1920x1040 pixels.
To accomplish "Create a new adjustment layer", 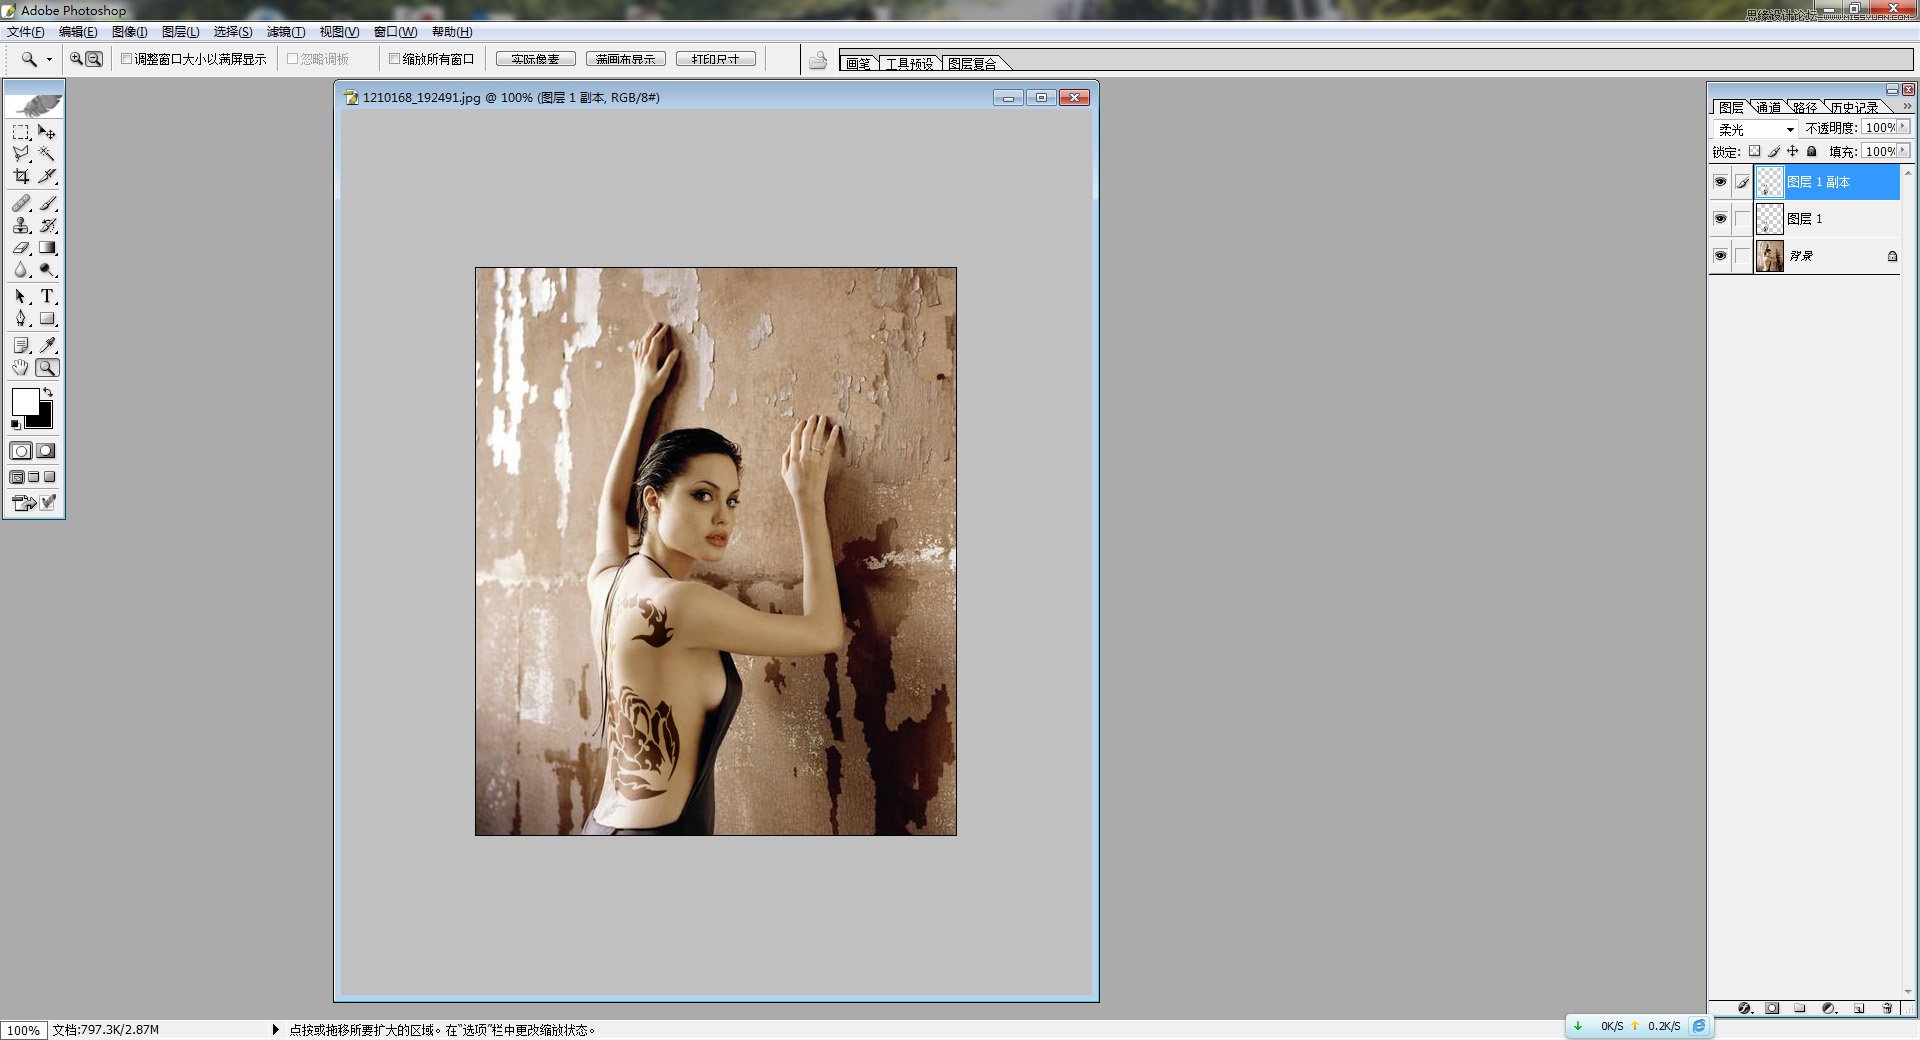I will tap(1829, 1008).
